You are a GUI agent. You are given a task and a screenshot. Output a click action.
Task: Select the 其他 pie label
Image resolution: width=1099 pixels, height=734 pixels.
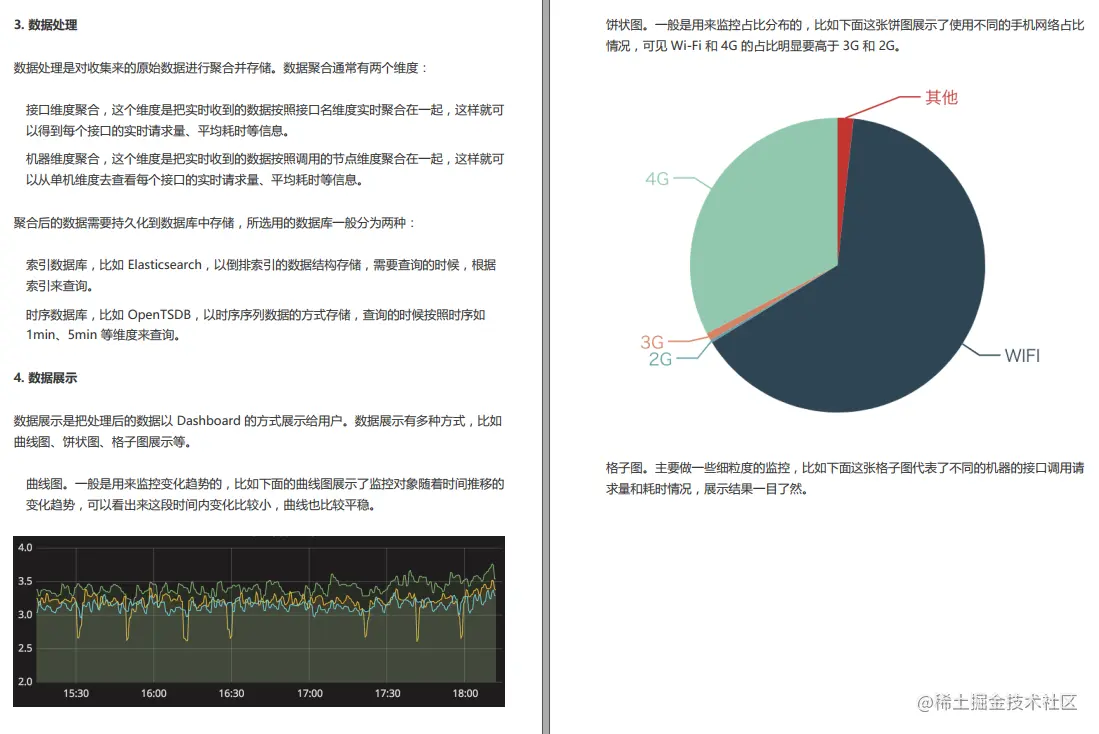click(x=941, y=97)
